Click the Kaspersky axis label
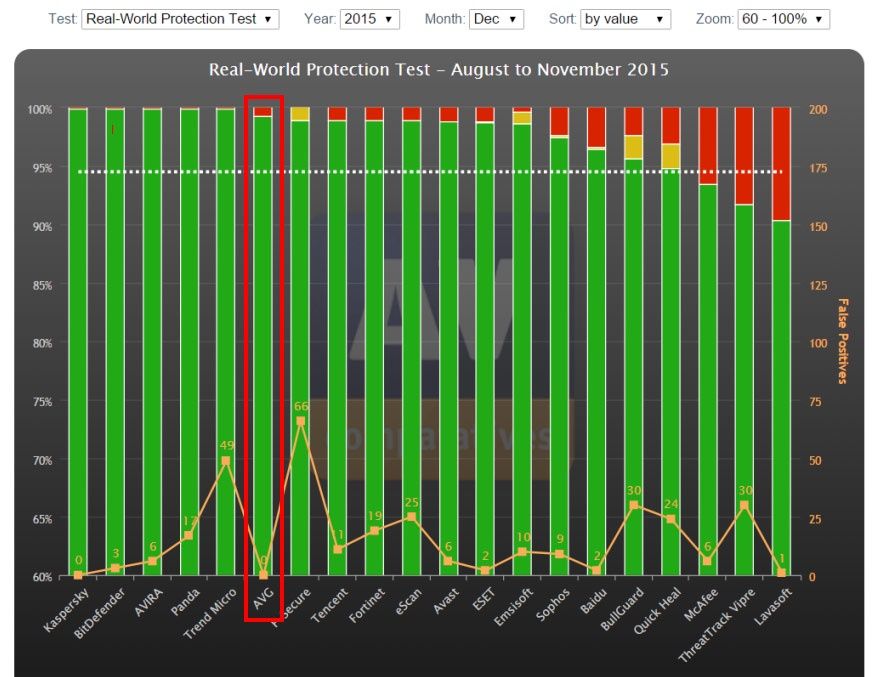This screenshot has height=677, width=880. click(66, 610)
